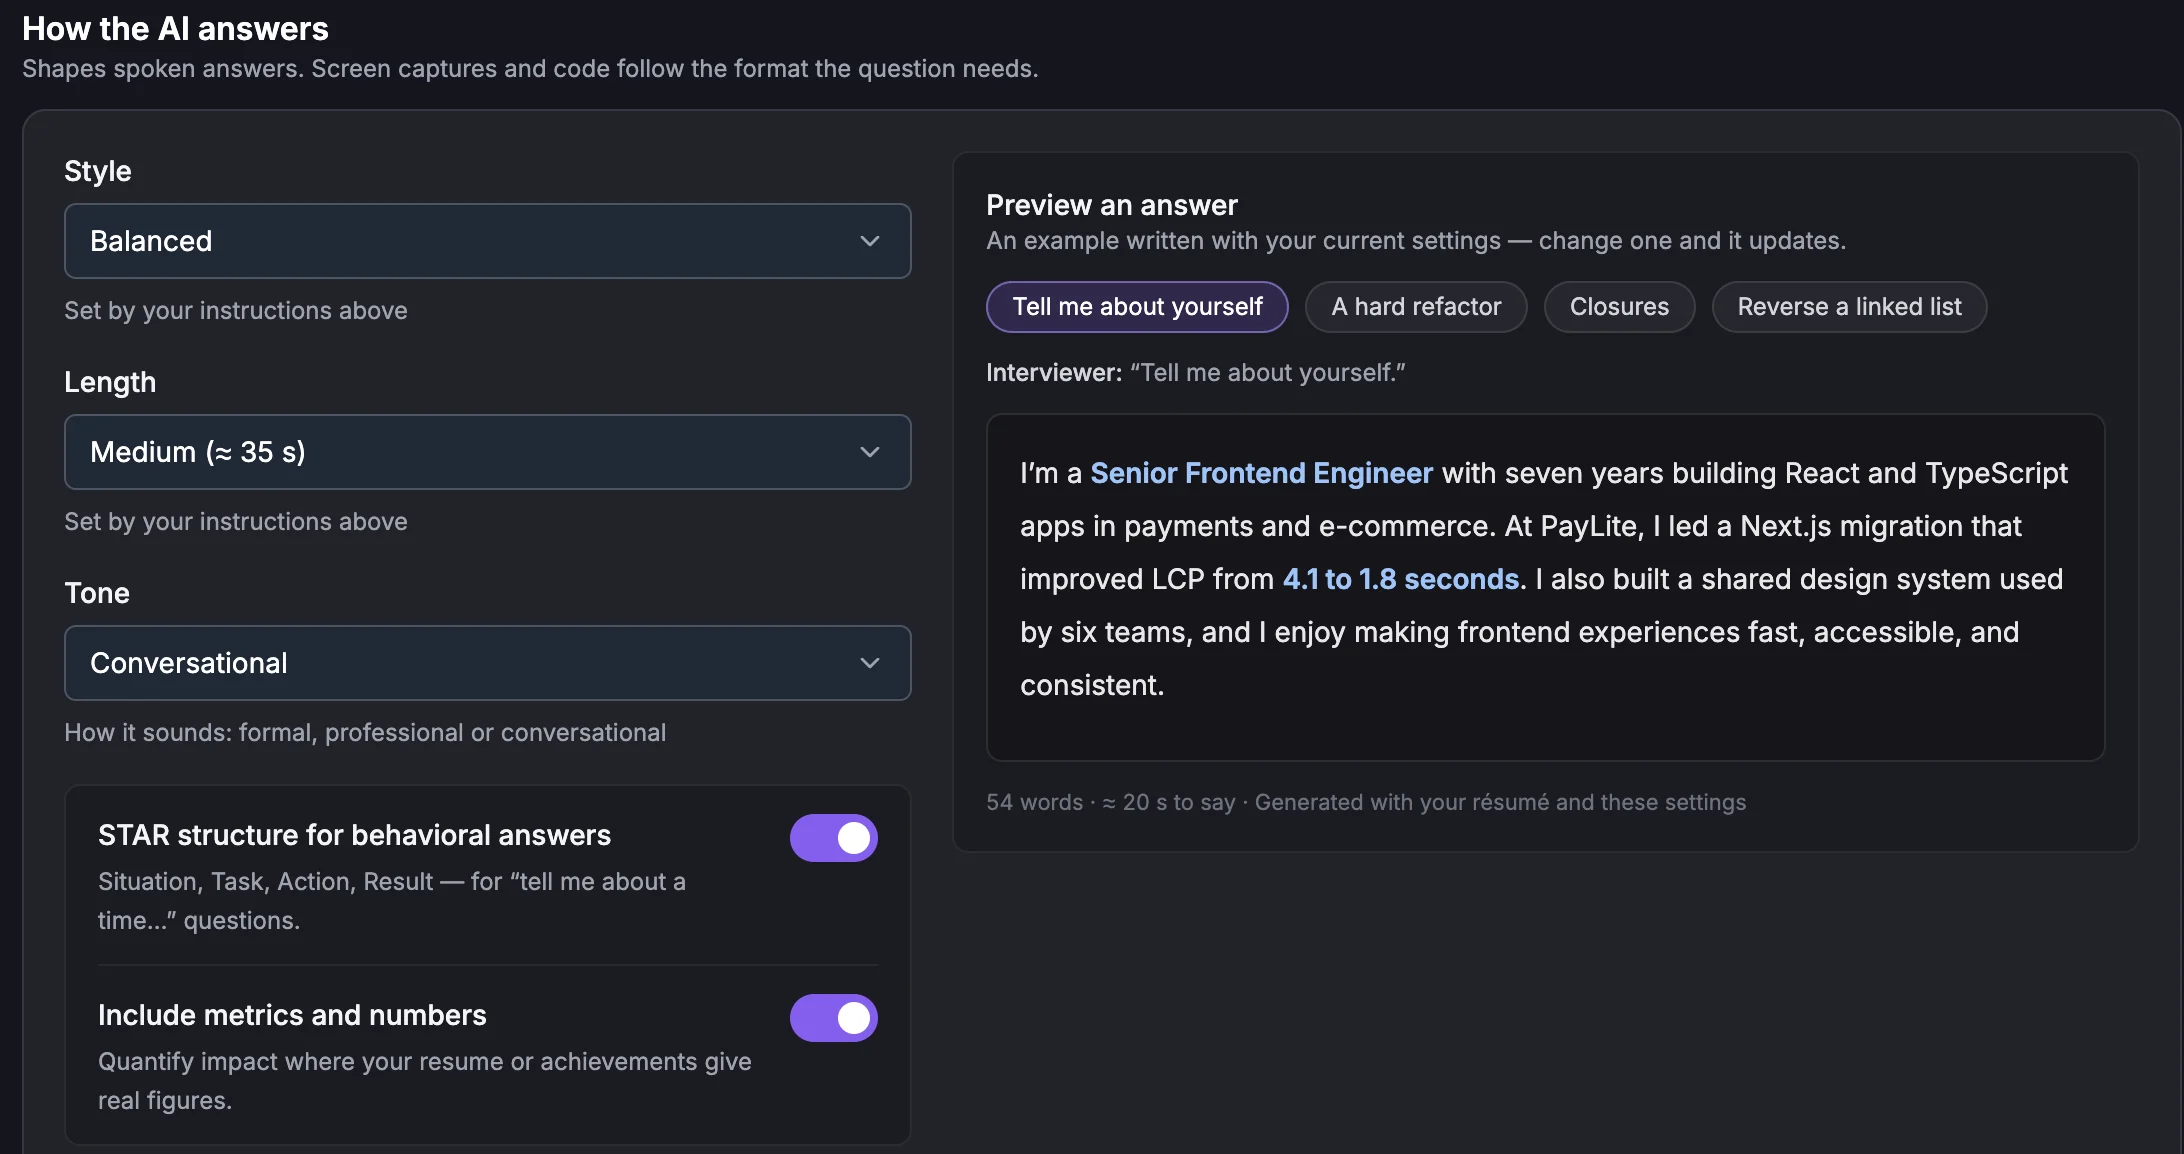Disable the Include metrics and numbers switch

(833, 1018)
